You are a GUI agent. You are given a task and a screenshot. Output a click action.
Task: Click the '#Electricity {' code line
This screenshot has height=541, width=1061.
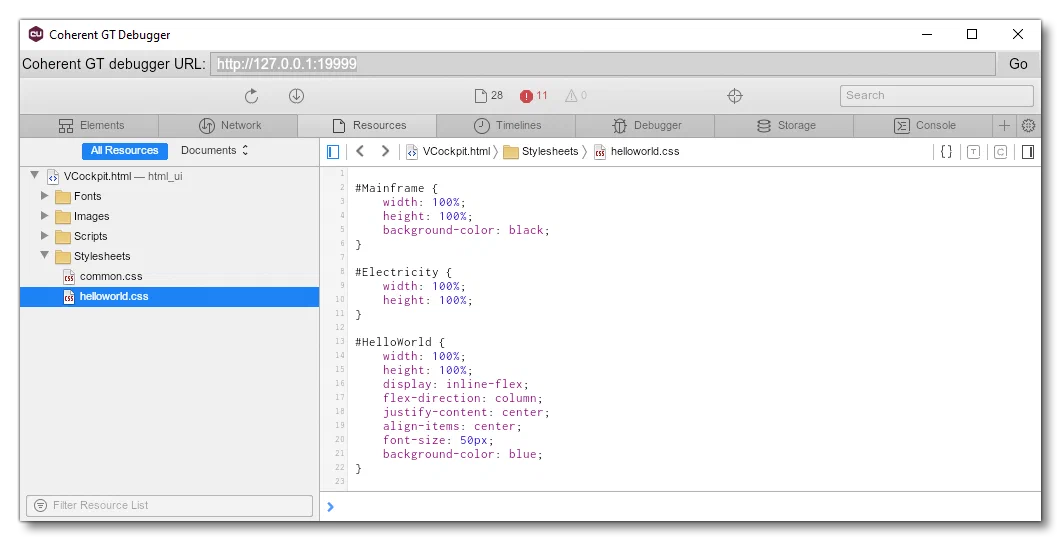[x=403, y=272]
